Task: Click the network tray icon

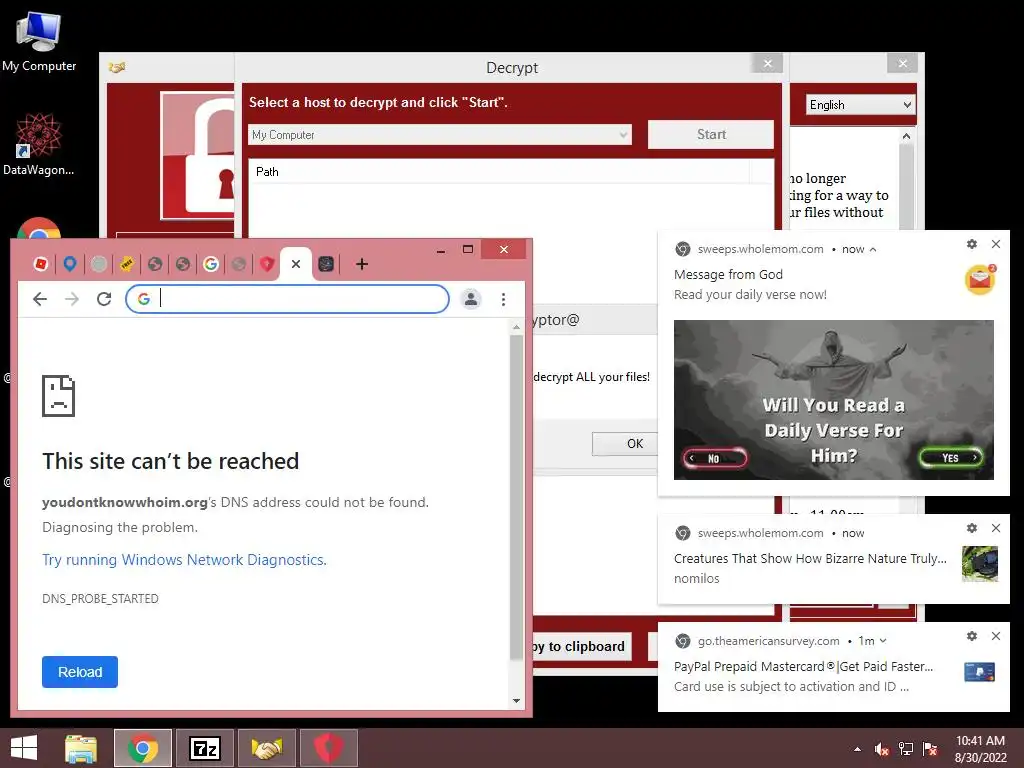Action: [906, 749]
